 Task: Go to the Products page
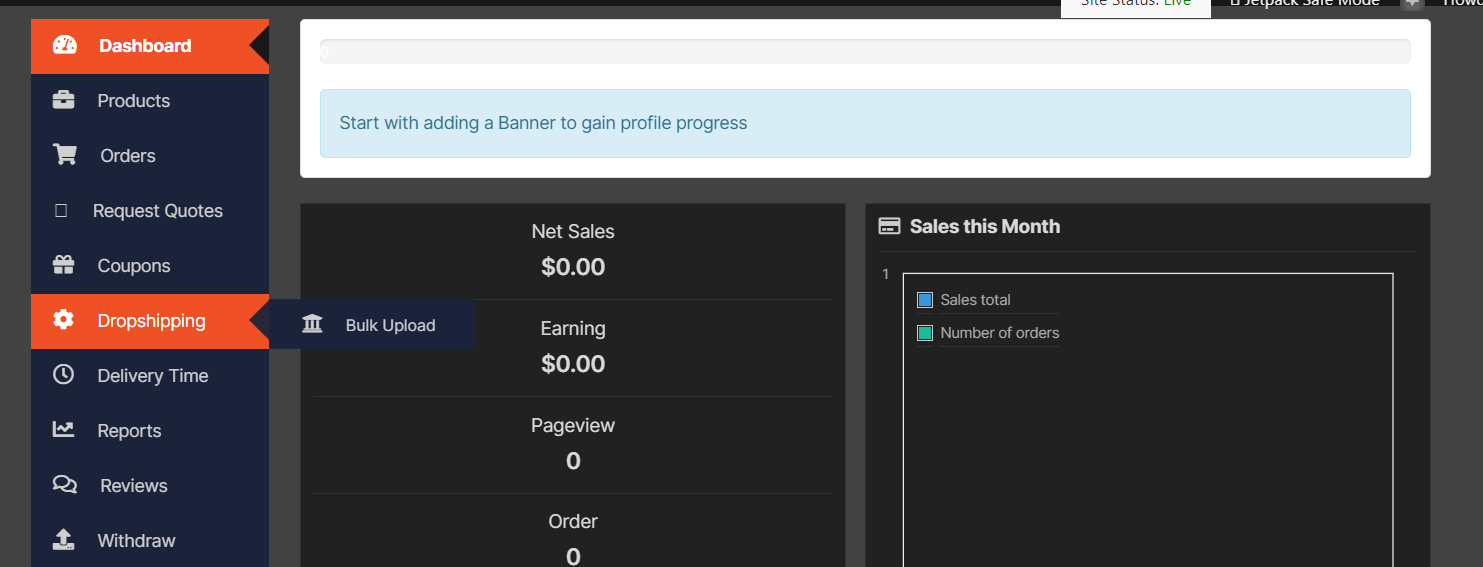[x=133, y=101]
